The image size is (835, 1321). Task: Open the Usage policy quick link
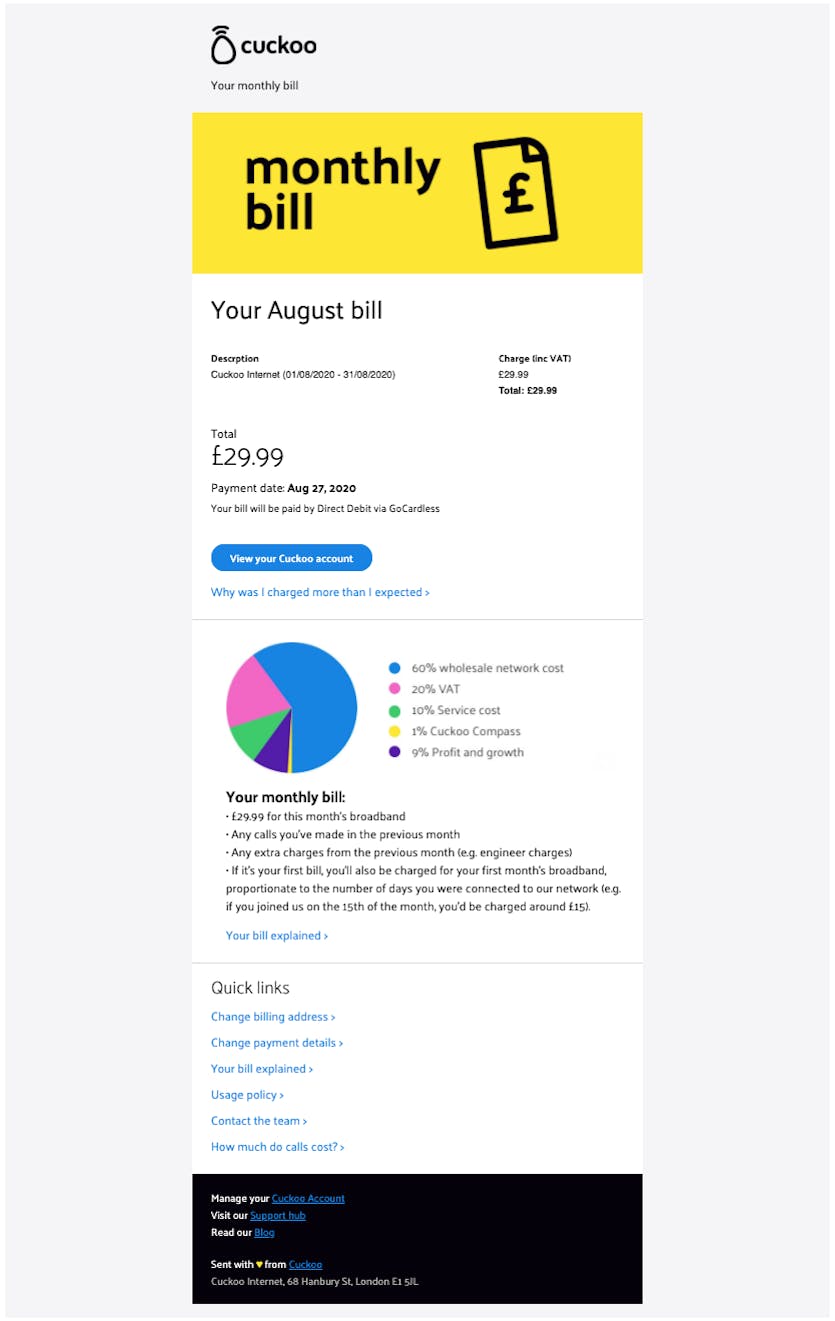[x=247, y=1095]
